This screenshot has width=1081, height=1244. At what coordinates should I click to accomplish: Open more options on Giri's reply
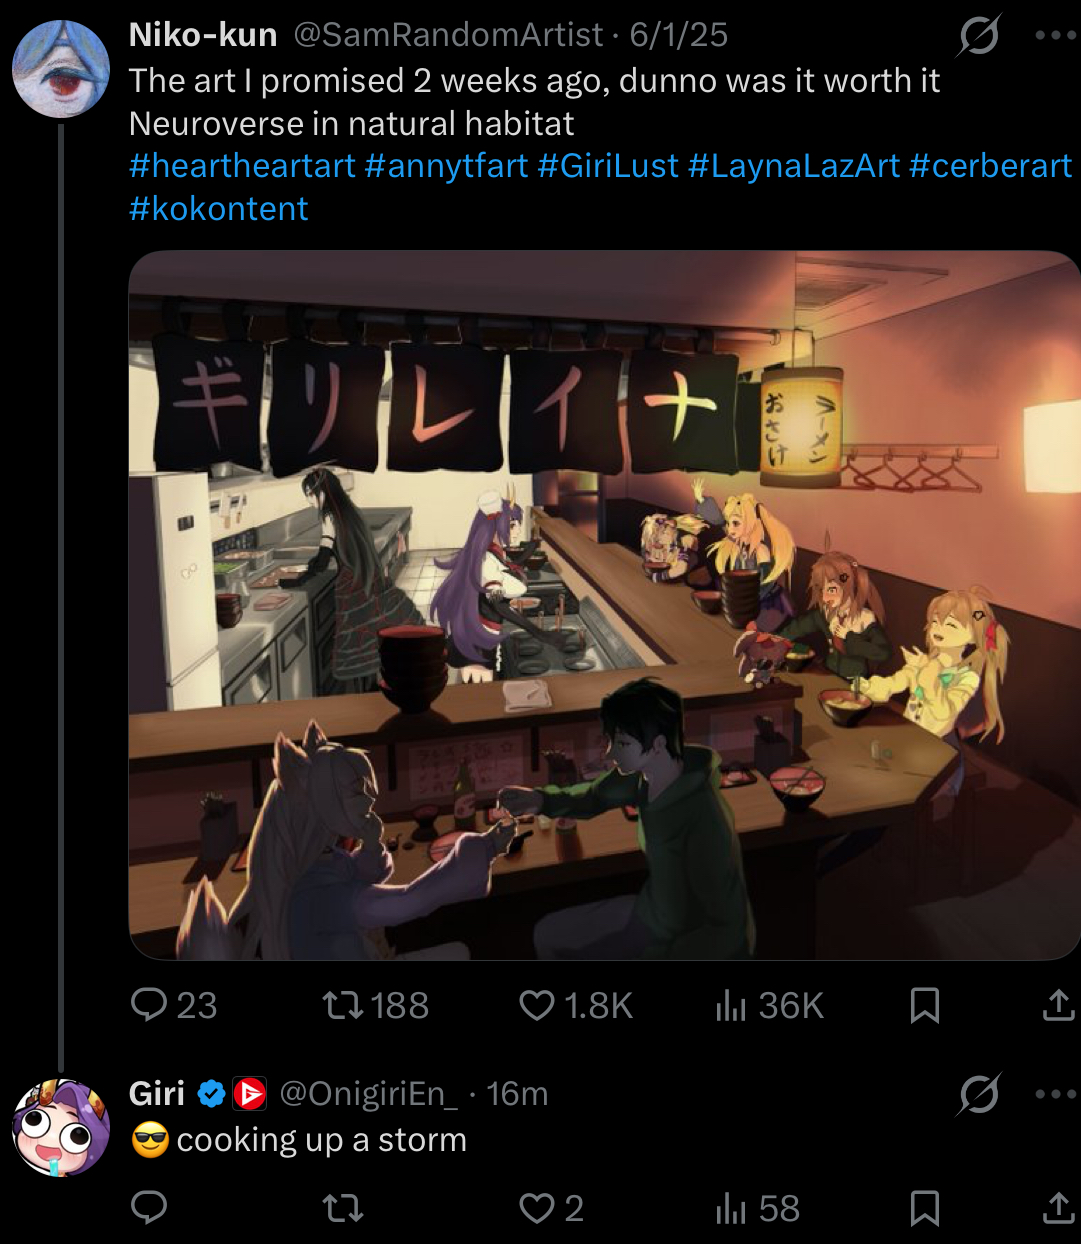[1055, 1094]
